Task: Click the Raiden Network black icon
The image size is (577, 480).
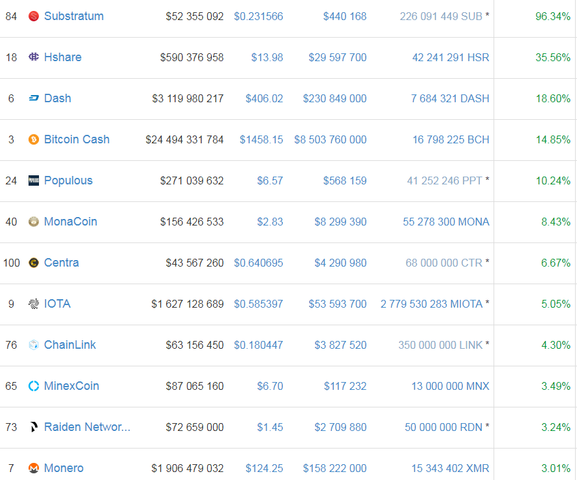Action: [33, 427]
